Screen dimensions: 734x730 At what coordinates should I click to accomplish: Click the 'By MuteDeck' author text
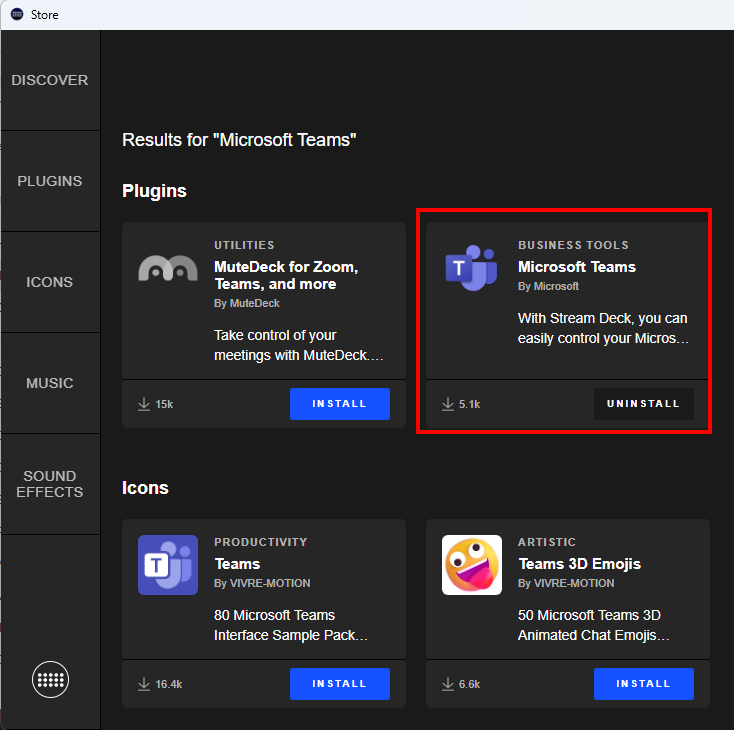point(247,303)
